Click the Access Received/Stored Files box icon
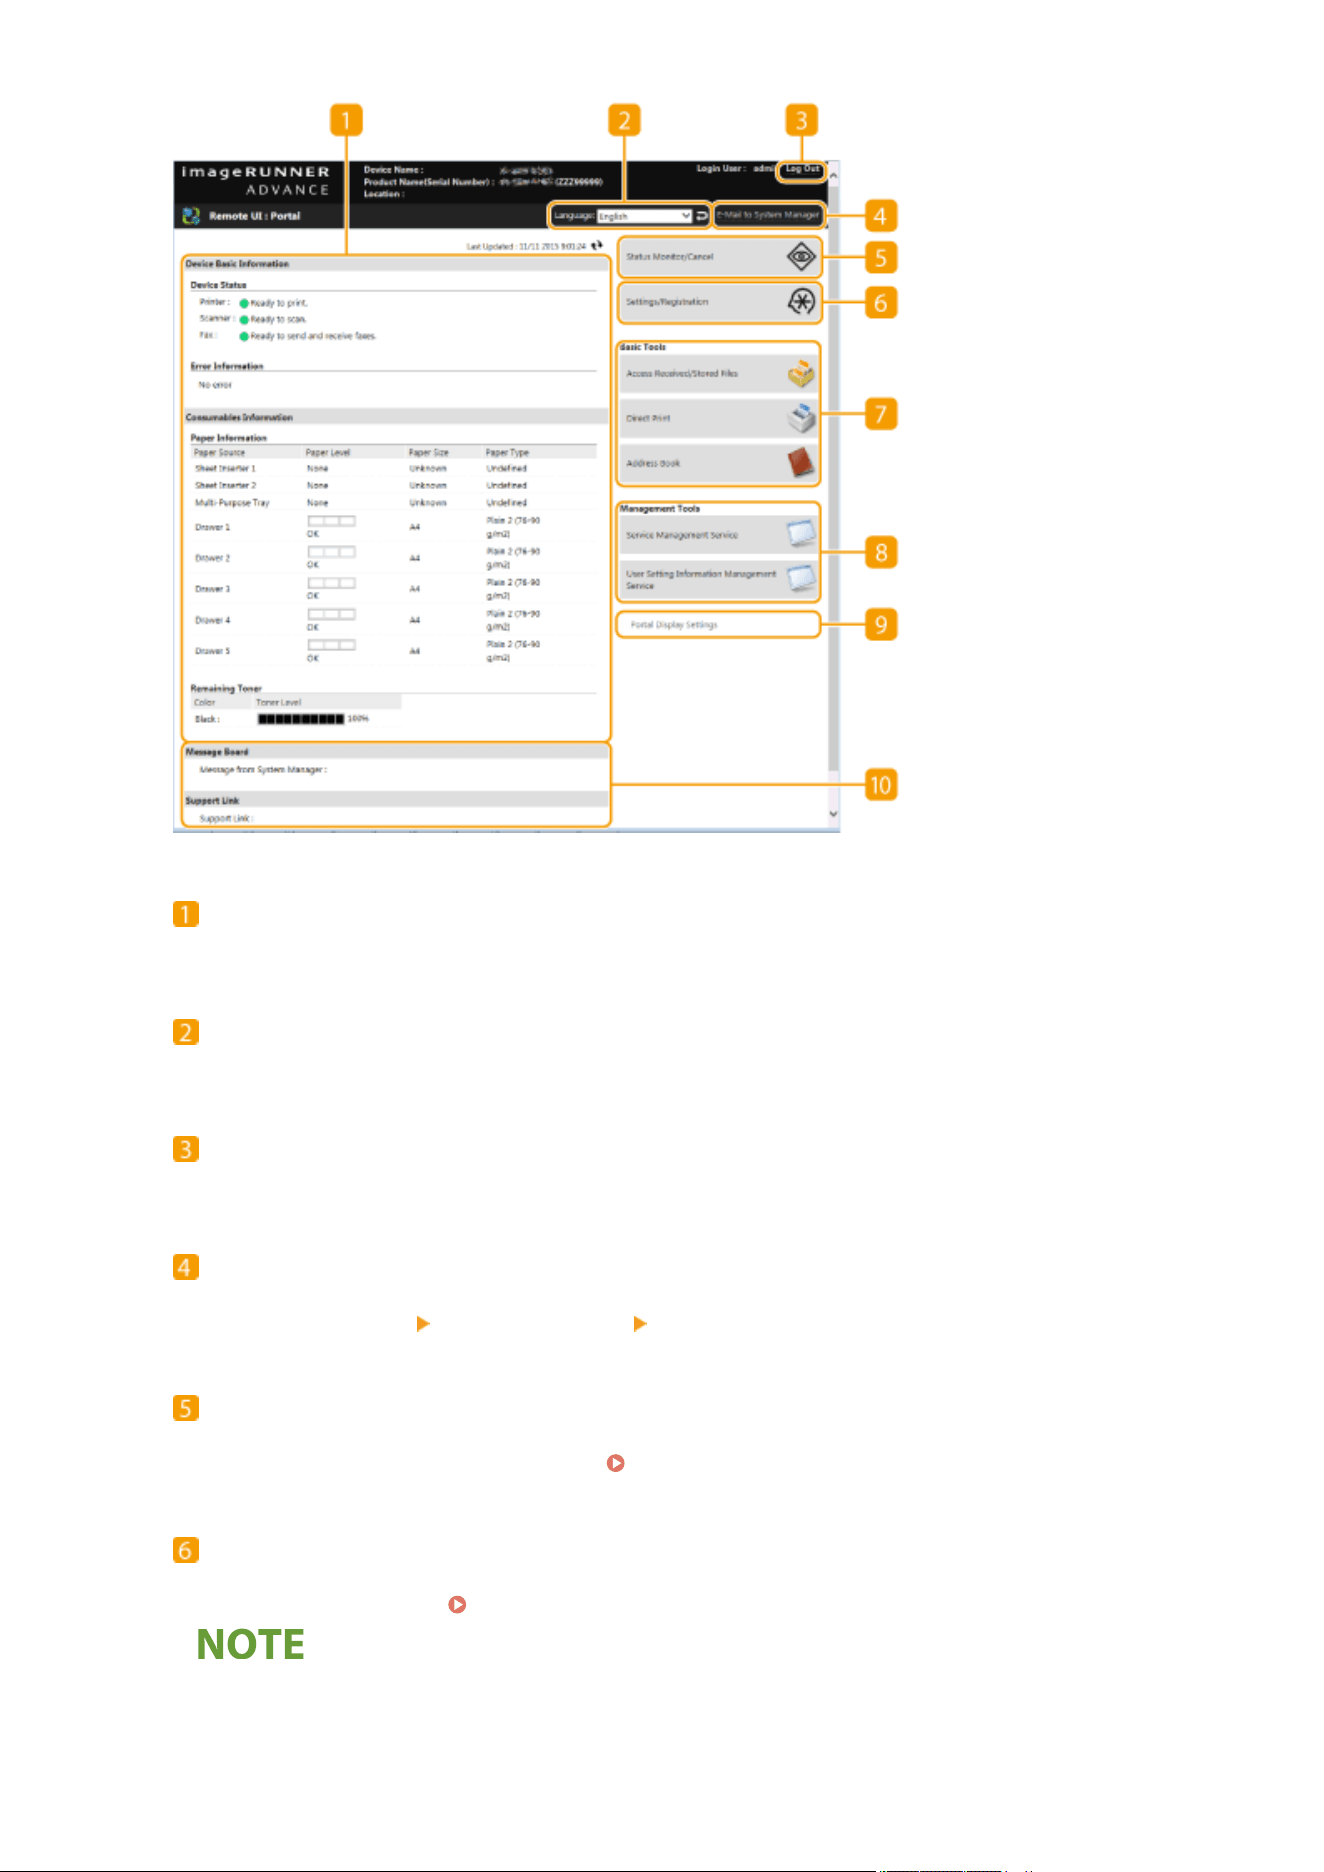This screenshot has width=1324, height=1872. (x=801, y=374)
